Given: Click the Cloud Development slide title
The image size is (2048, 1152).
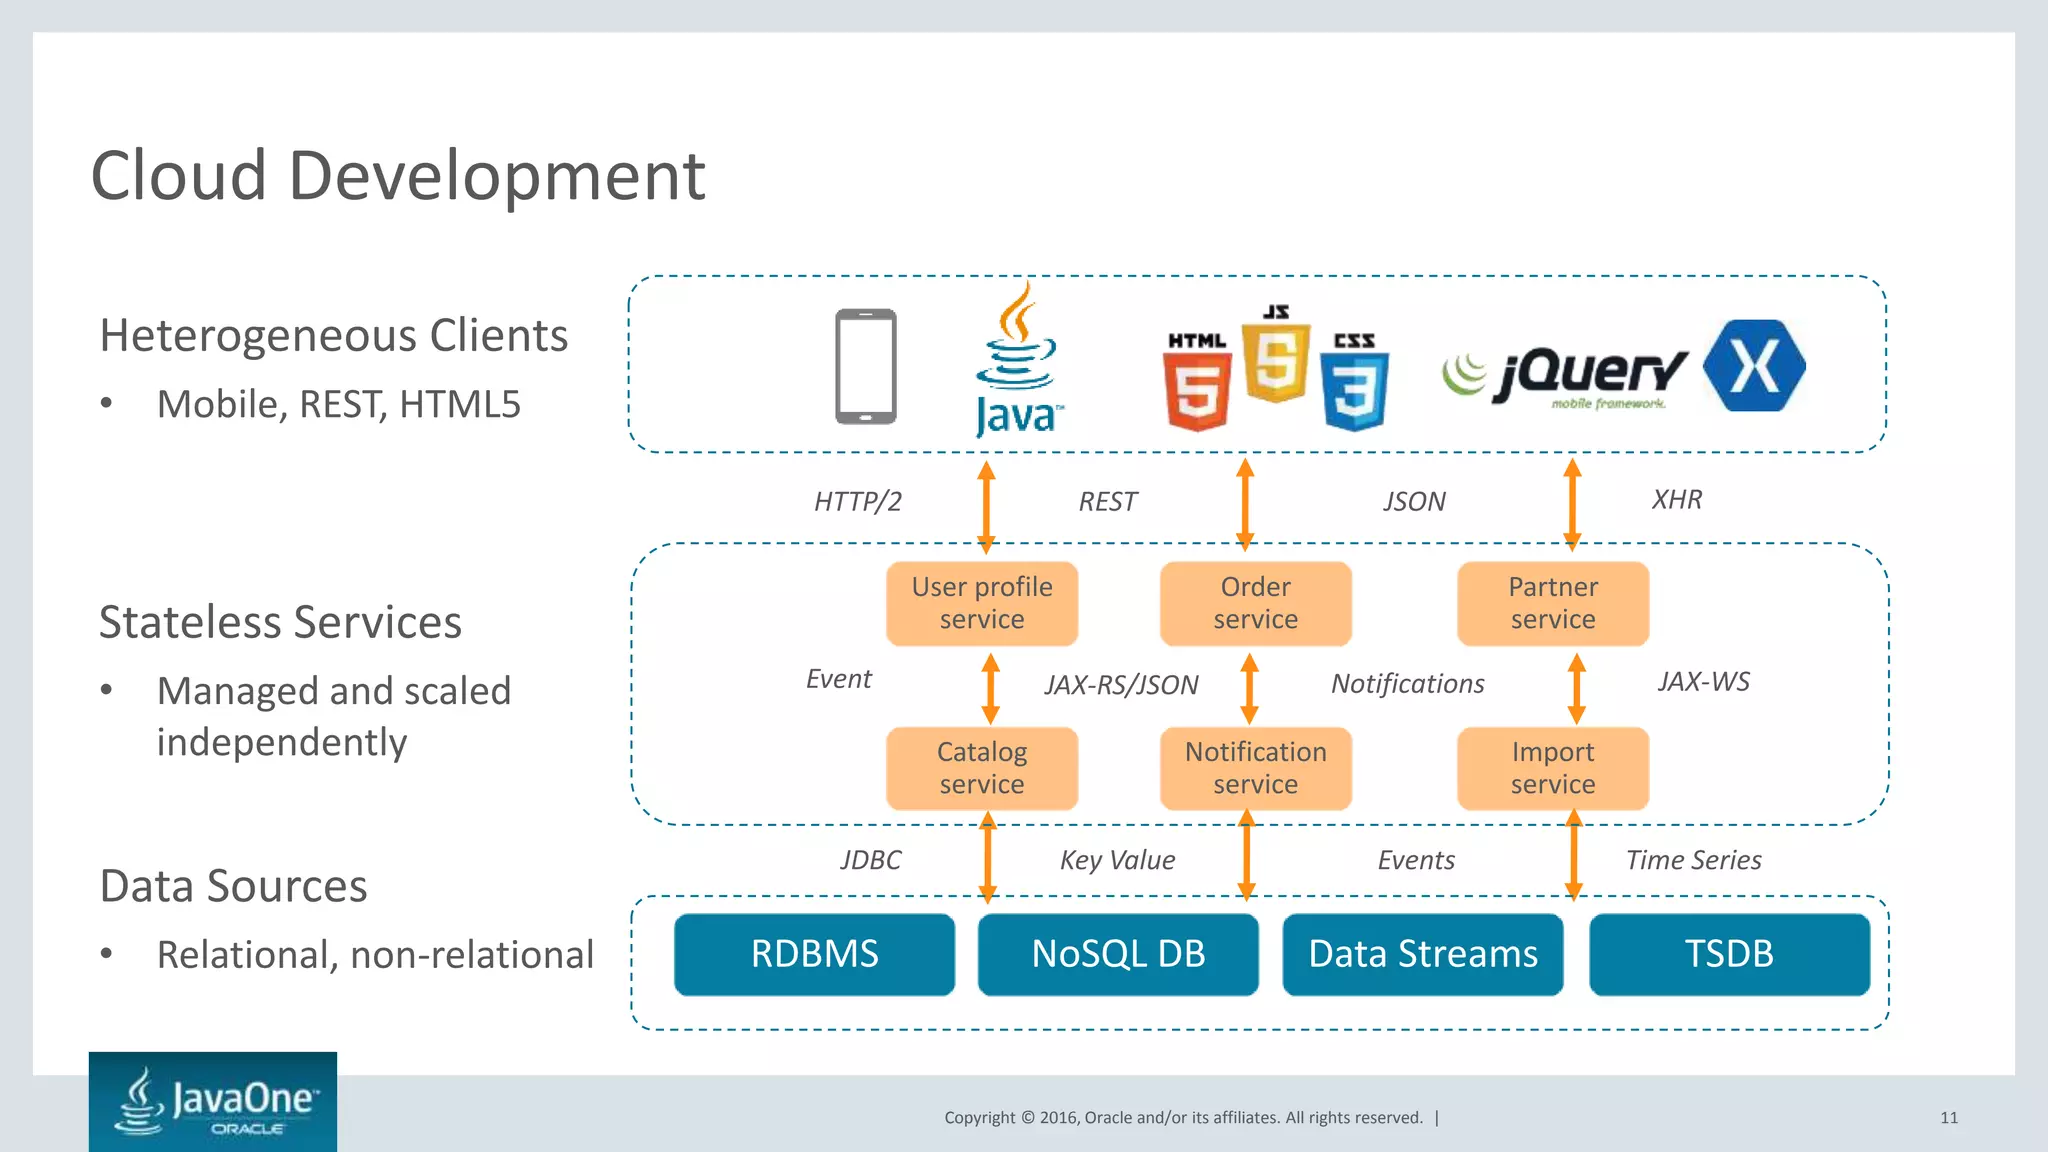Looking at the screenshot, I should [x=398, y=176].
